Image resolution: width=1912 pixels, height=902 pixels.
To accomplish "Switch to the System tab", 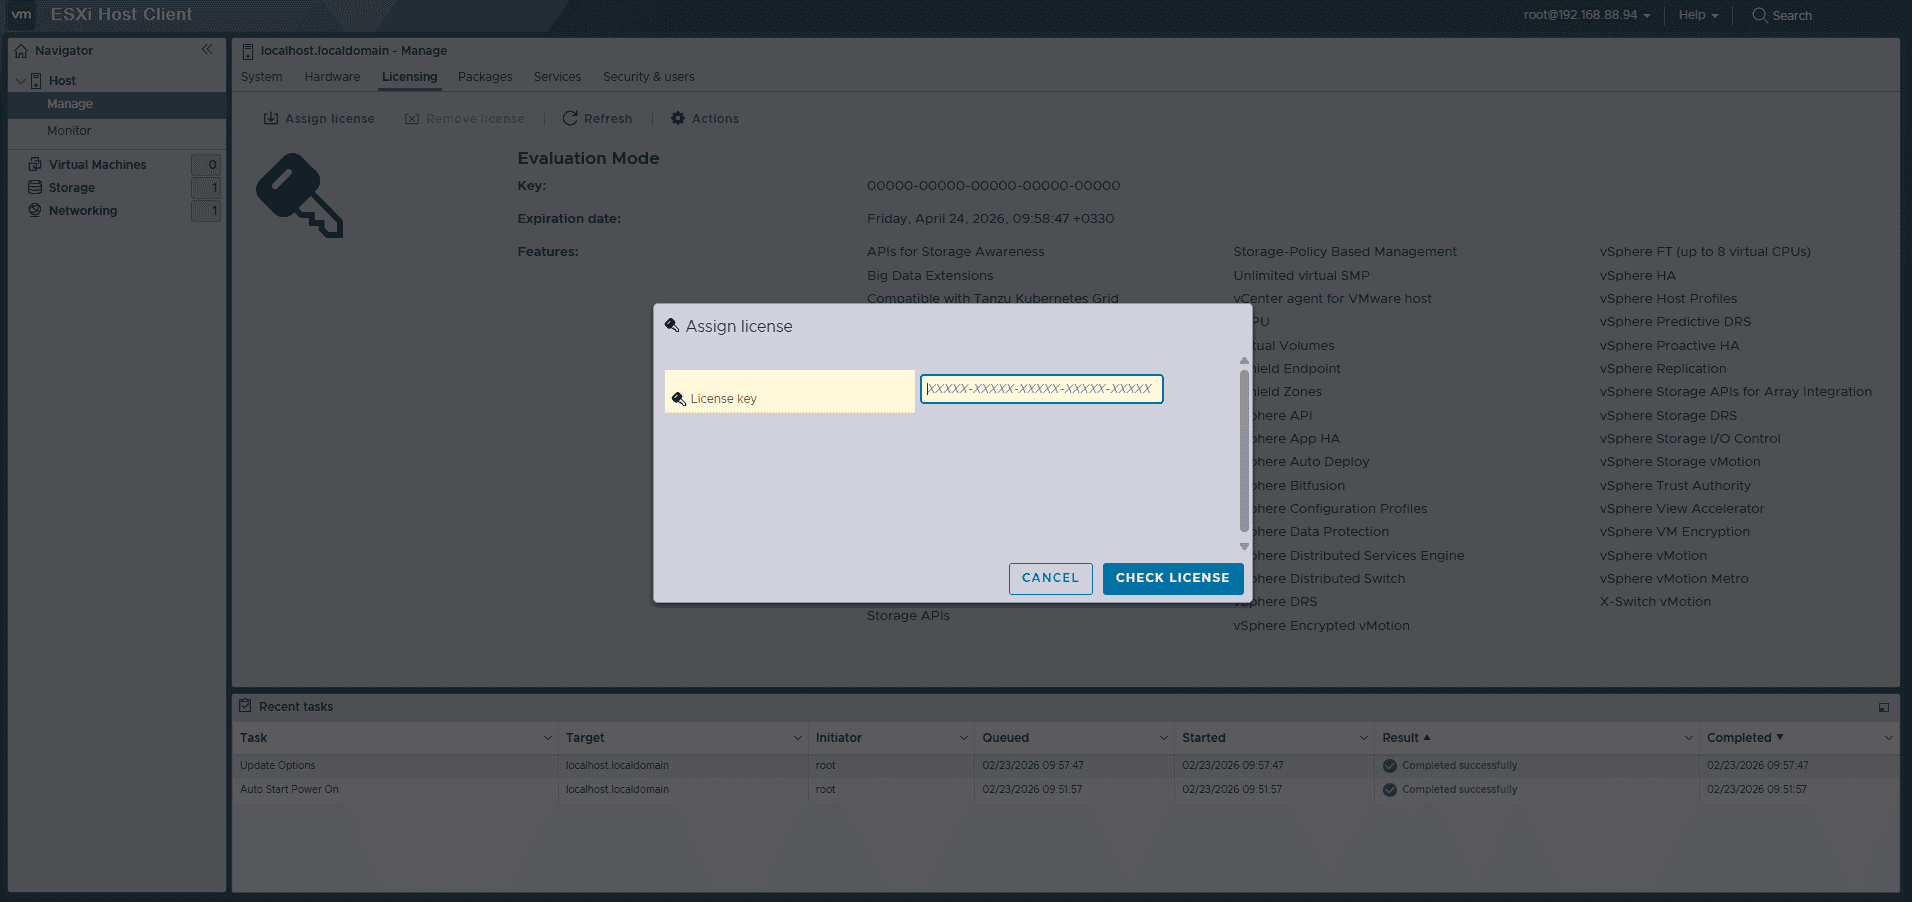I will click(262, 77).
